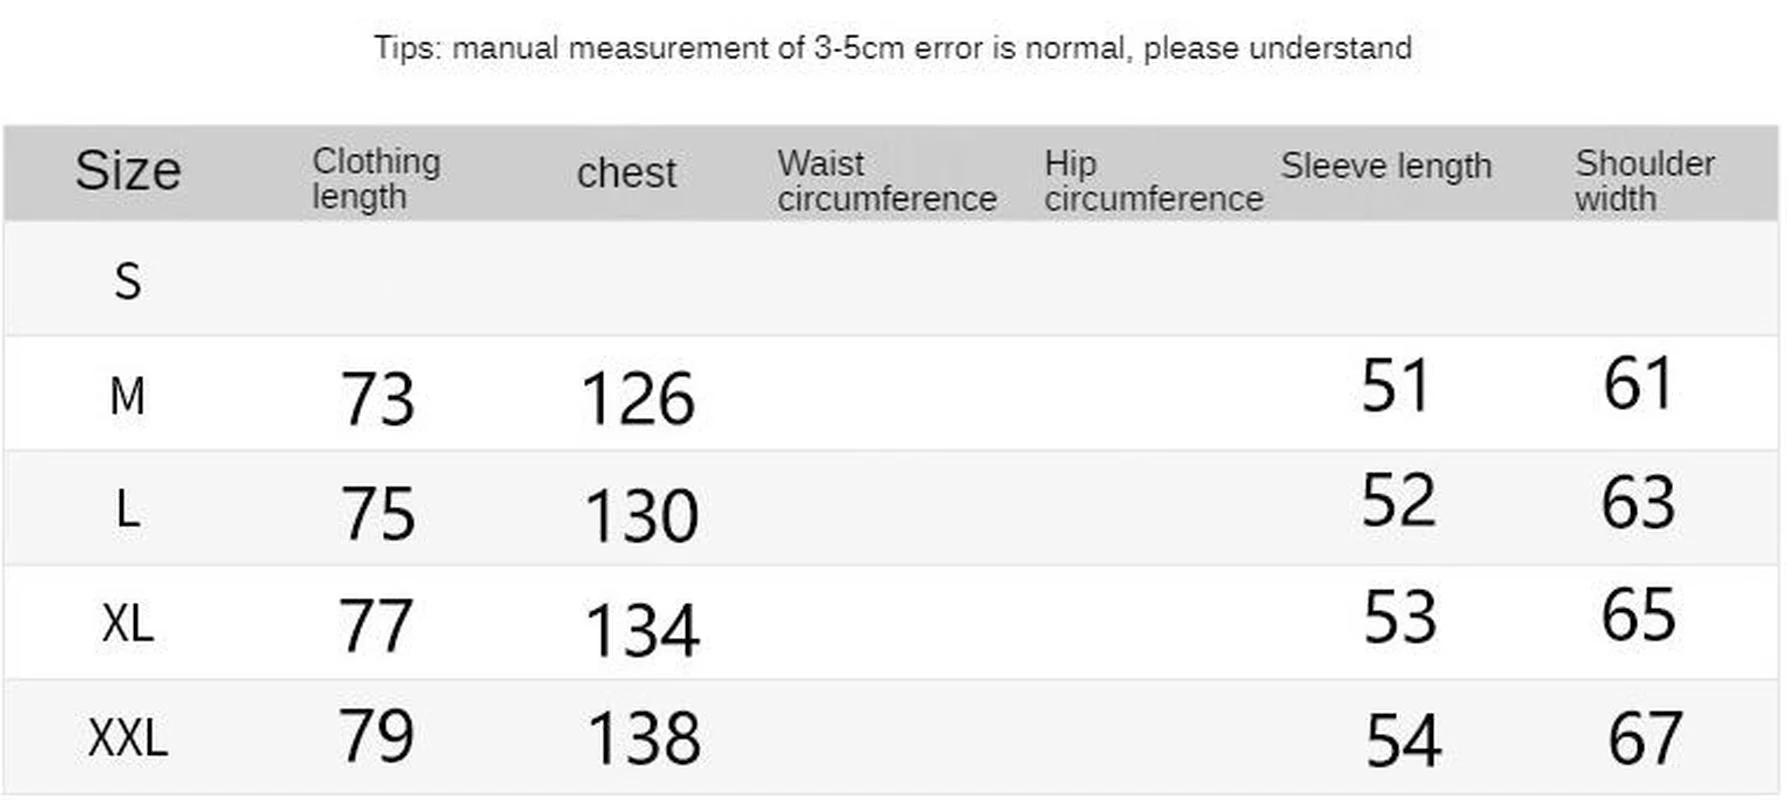The image size is (1787, 800).
Task: Select the Hip circumference header
Action: (1153, 181)
